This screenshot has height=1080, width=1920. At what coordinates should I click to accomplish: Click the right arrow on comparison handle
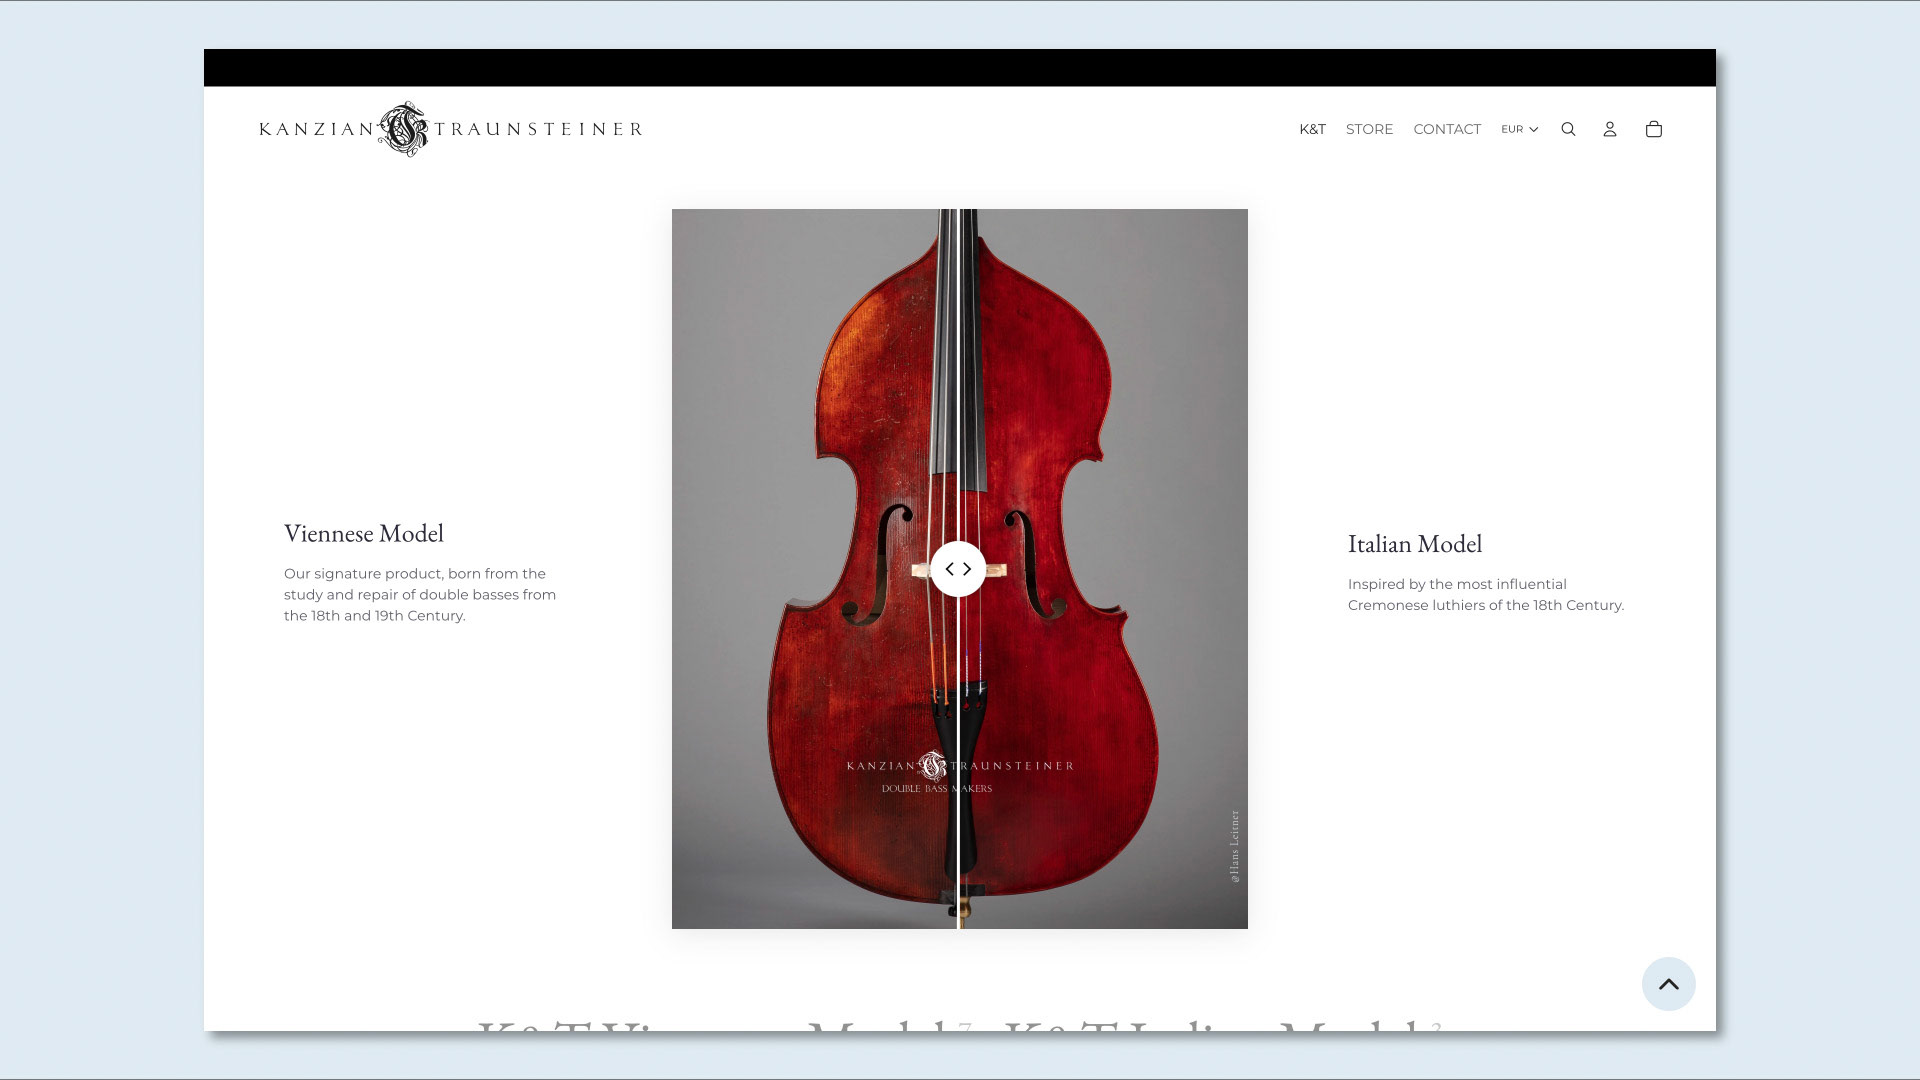(968, 569)
